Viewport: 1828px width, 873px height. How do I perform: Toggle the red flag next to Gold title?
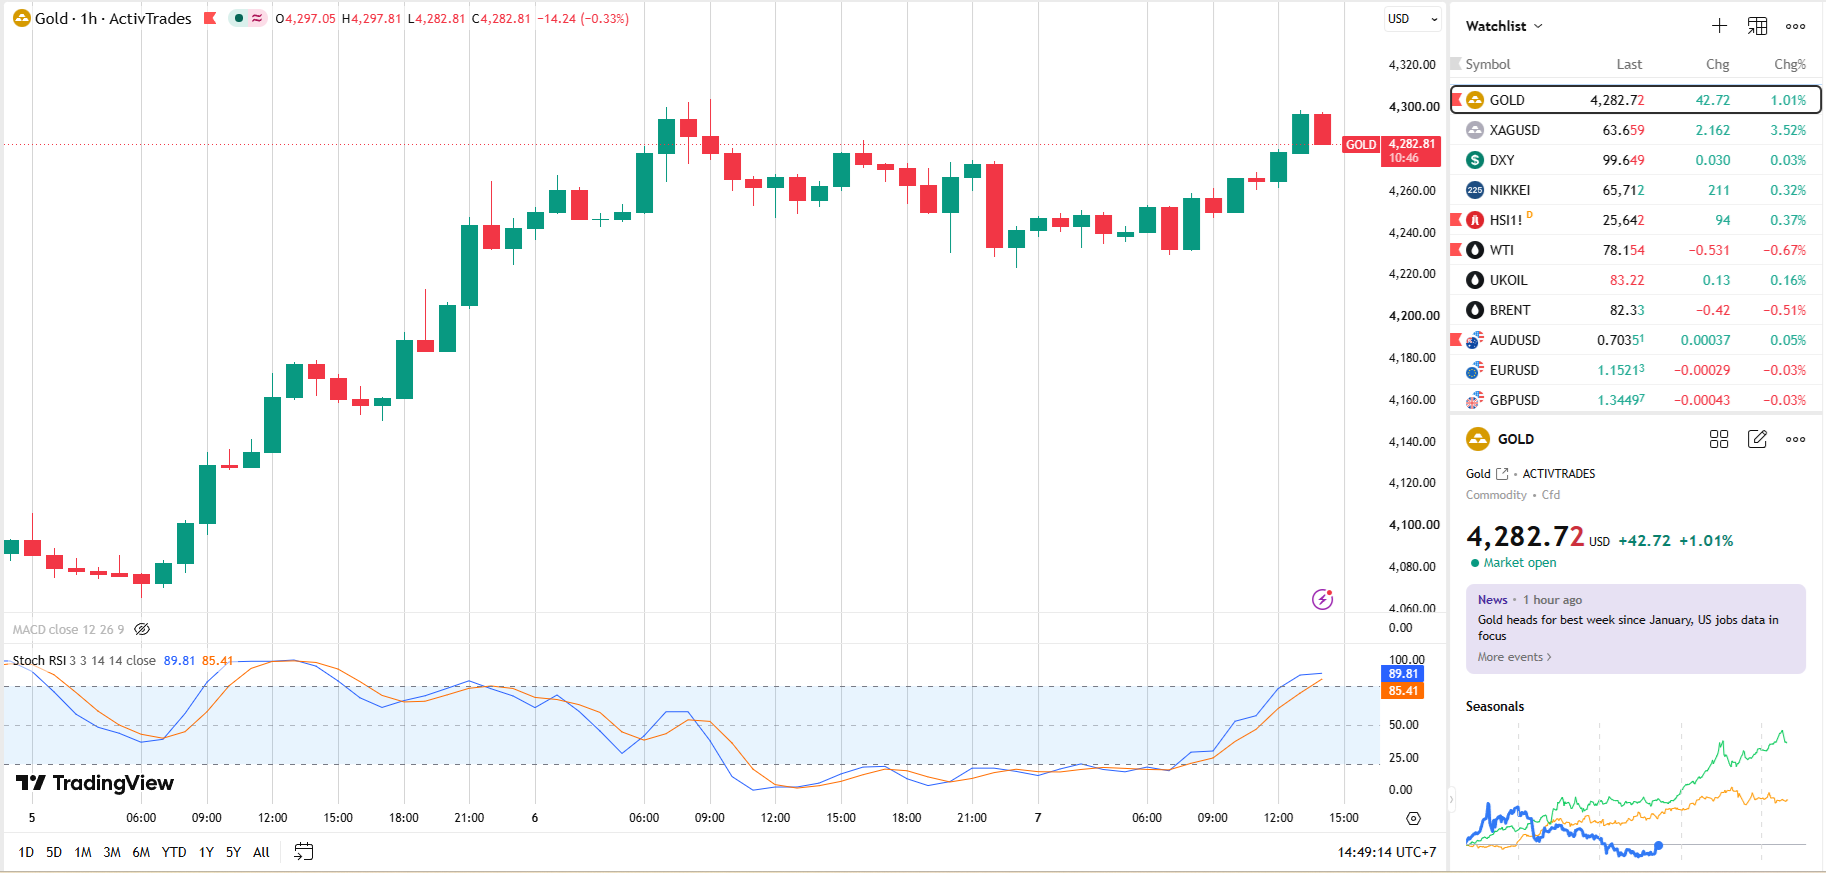210,18
